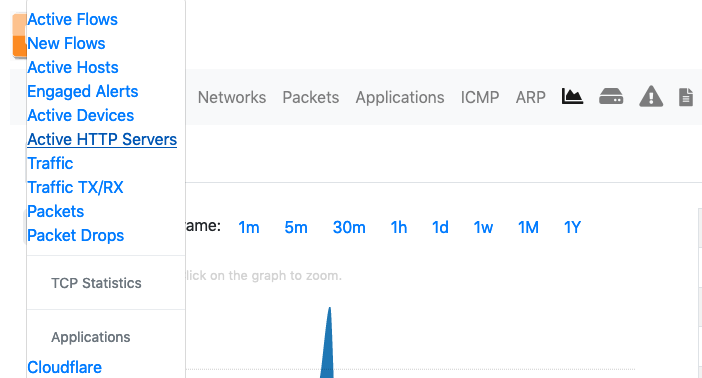The image size is (702, 378).
Task: Open the hard drive icon tab
Action: click(611, 96)
